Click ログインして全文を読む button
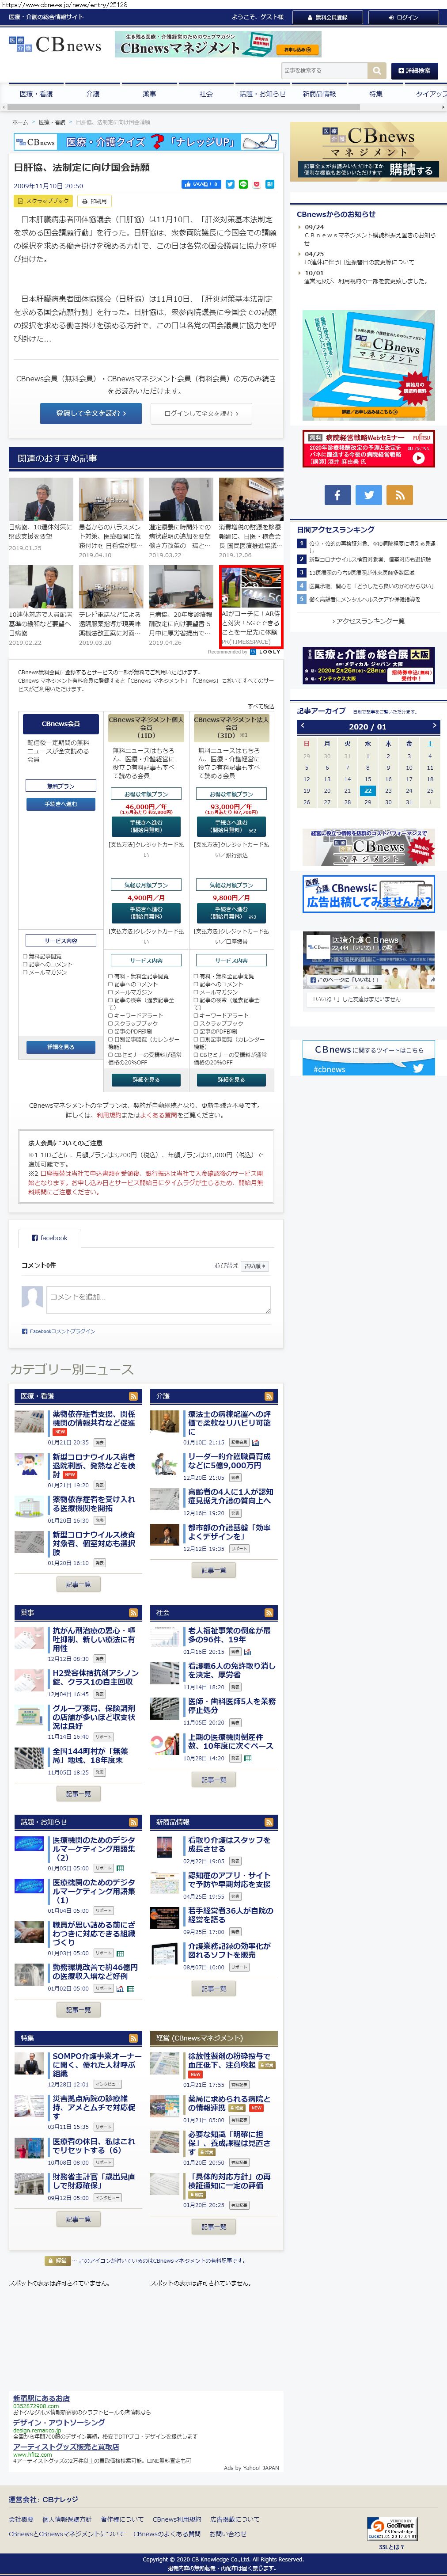This screenshot has height=2576, width=447. (x=202, y=413)
